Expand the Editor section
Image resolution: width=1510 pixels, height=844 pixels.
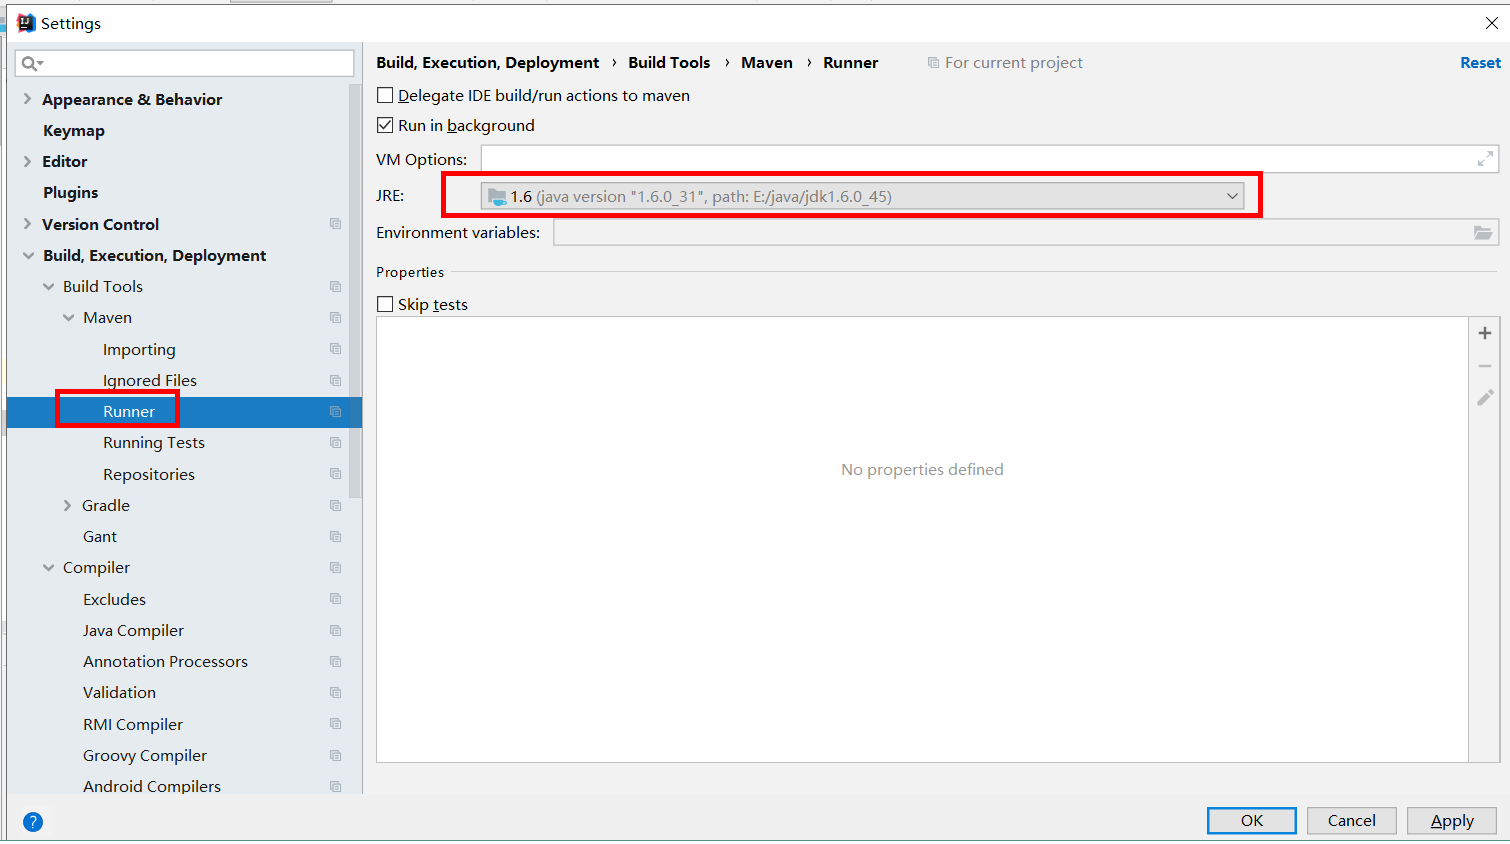click(x=28, y=161)
